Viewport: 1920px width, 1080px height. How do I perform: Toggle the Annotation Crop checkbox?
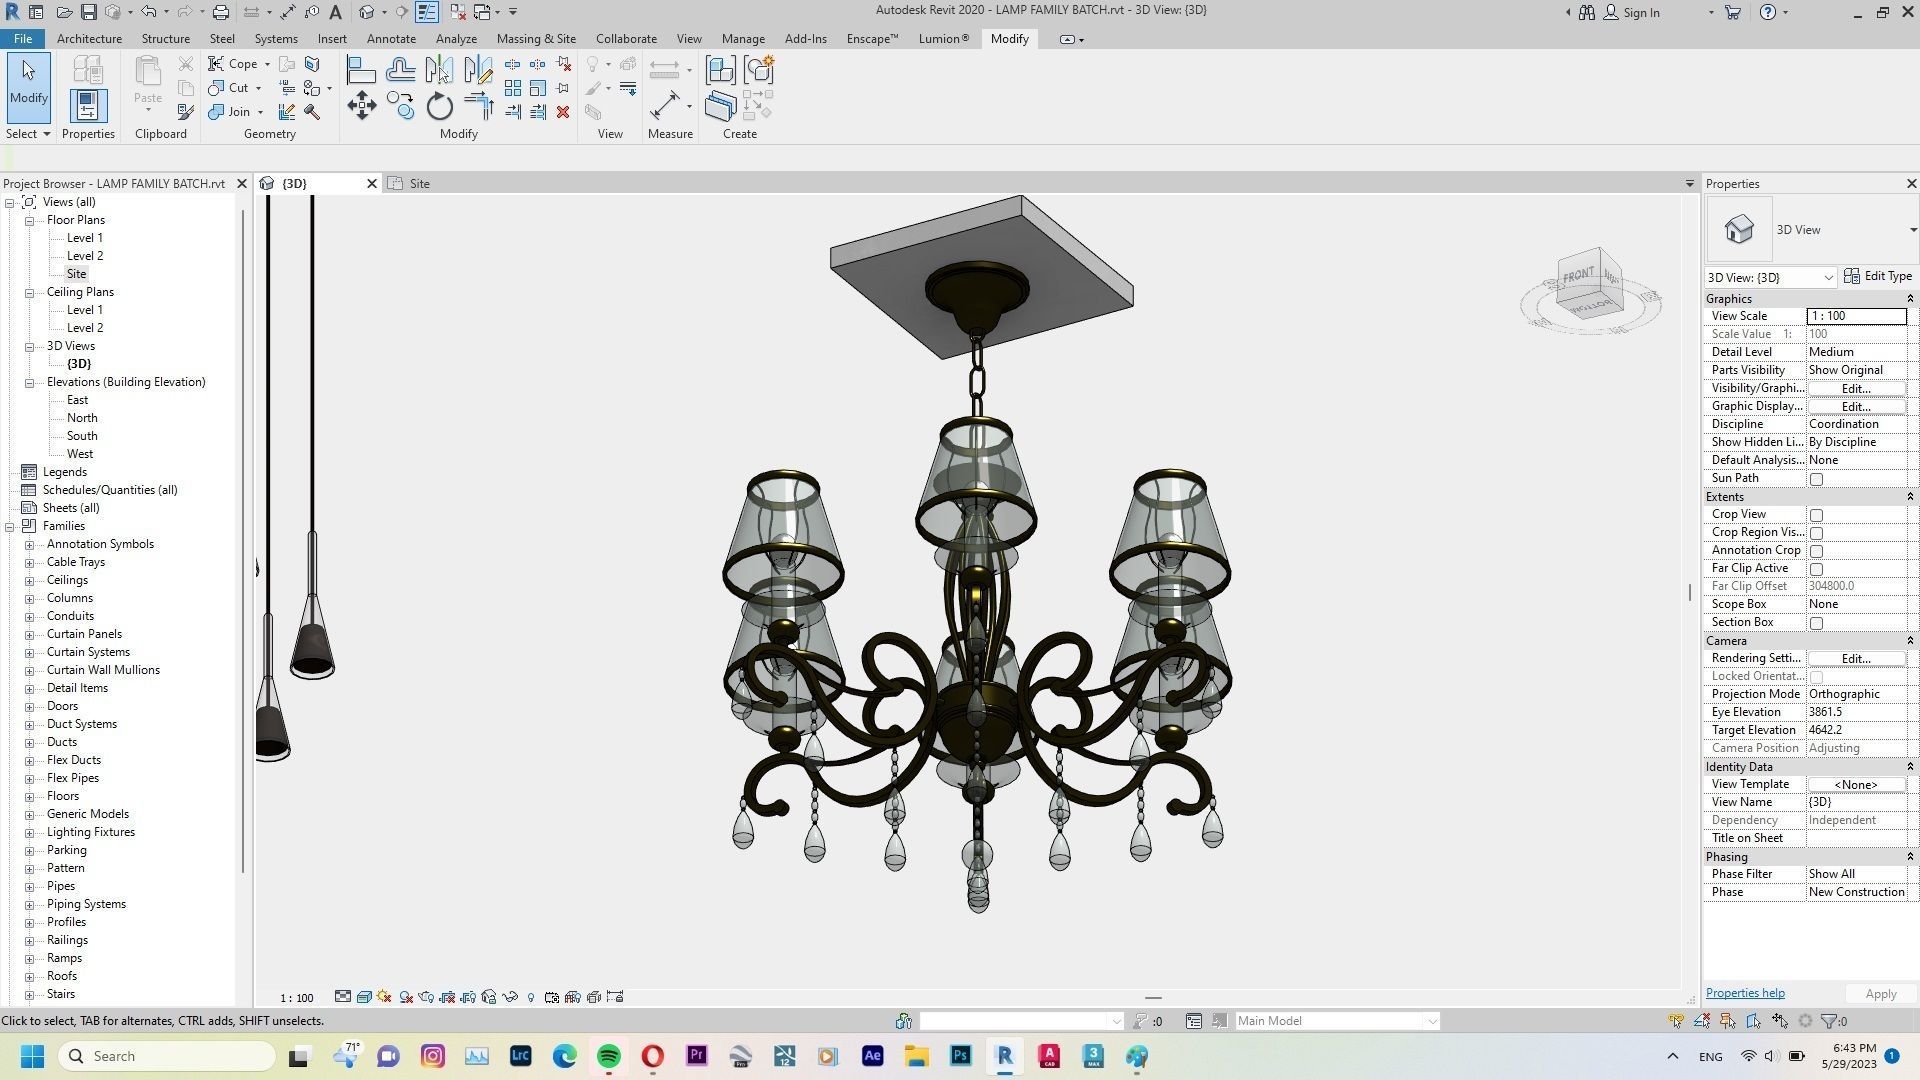[1816, 551]
